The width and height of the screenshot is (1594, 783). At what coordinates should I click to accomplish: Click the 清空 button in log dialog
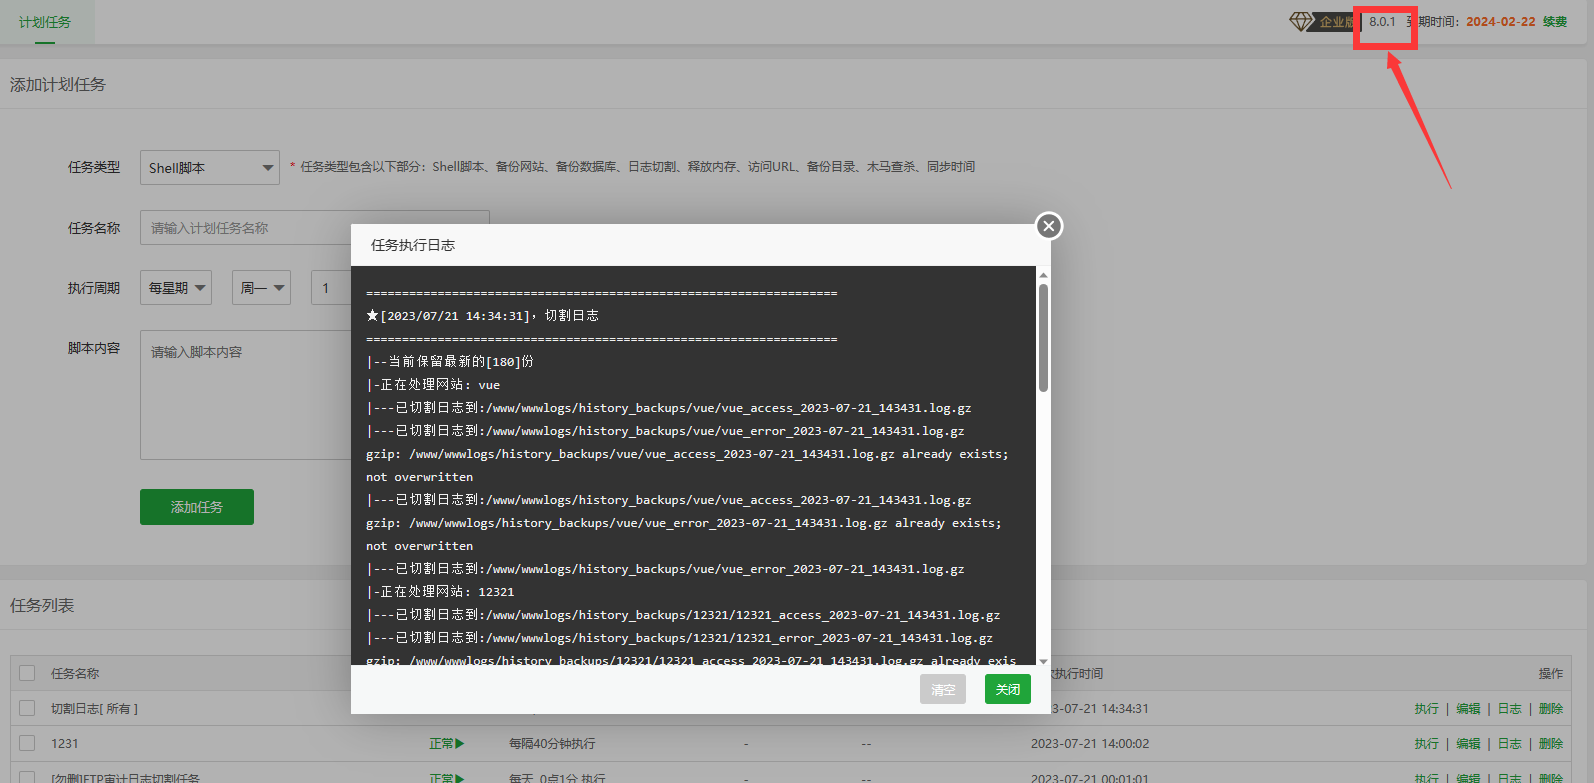pyautogui.click(x=943, y=689)
